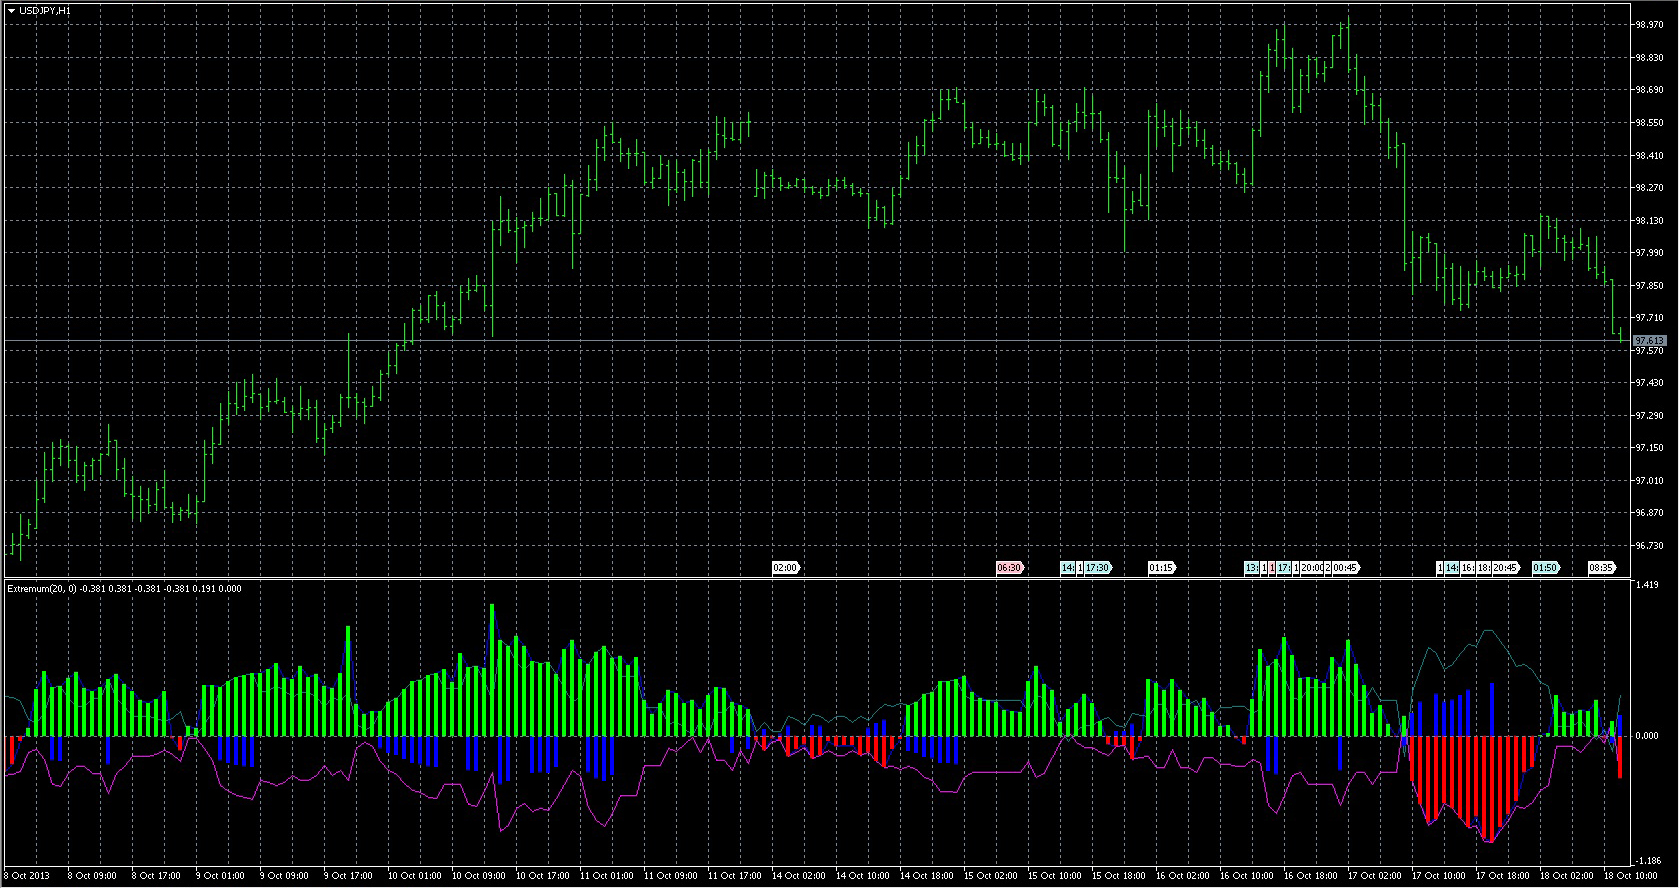
Task: Click the 98.970 price scale label
Action: click(1650, 25)
